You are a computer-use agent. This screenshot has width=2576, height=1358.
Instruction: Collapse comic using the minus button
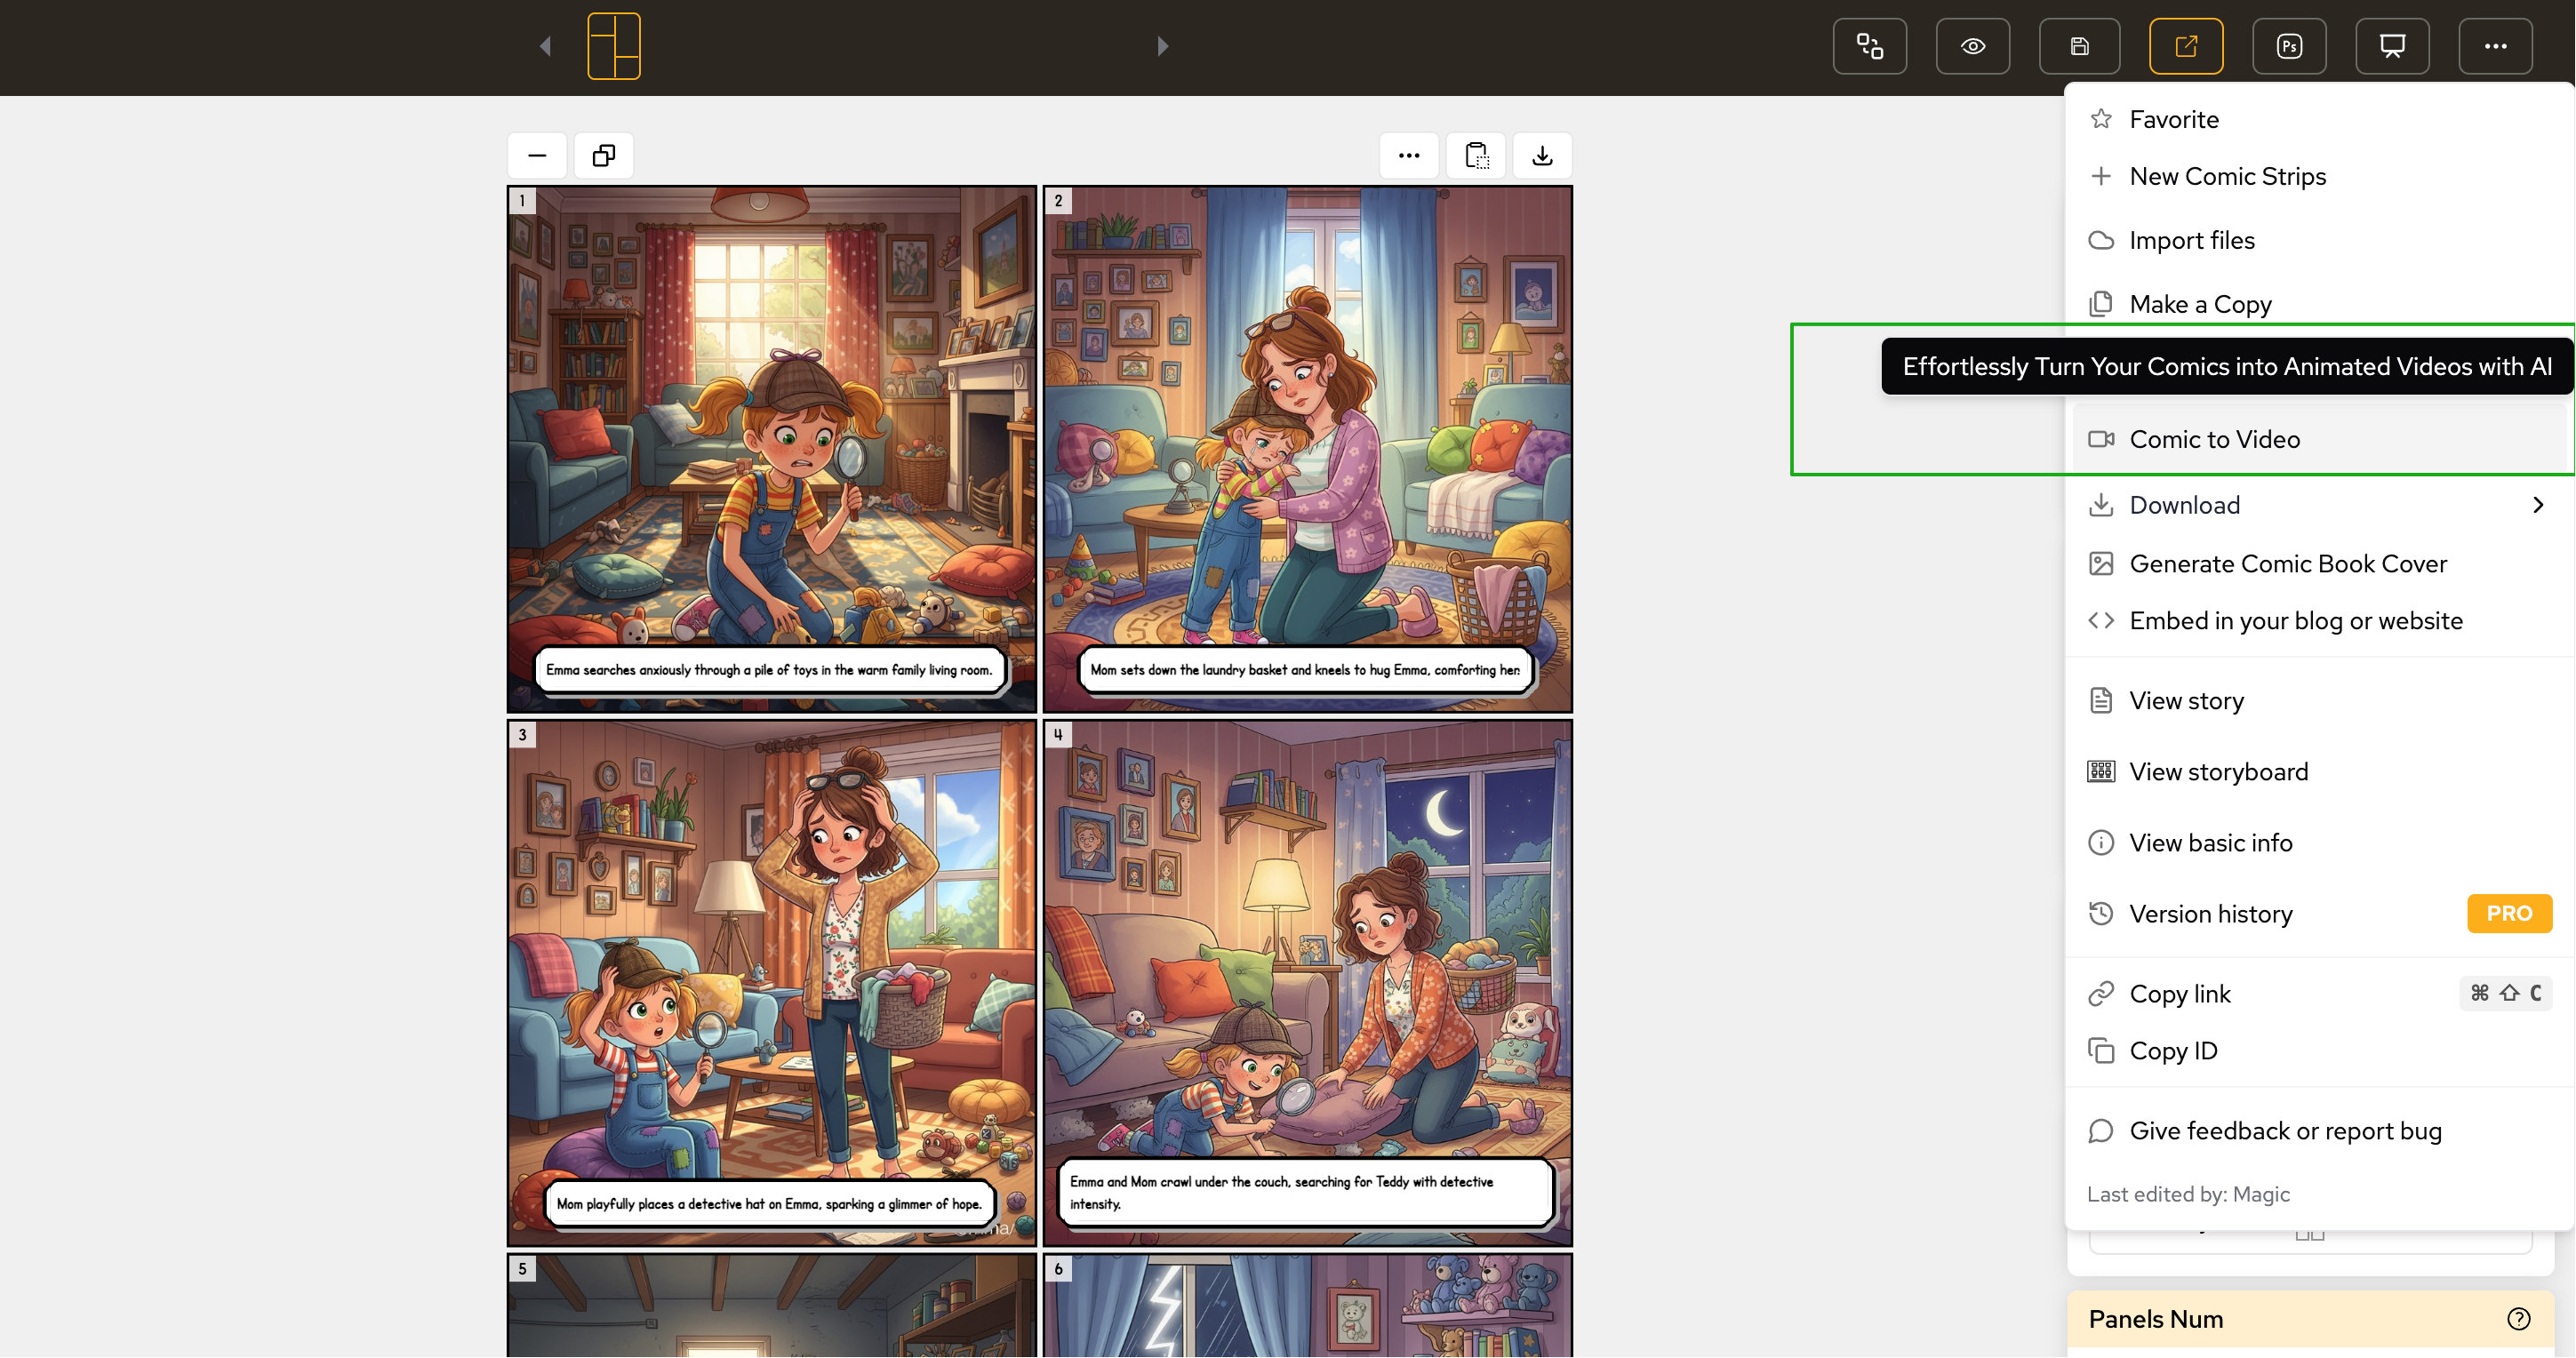pos(537,156)
